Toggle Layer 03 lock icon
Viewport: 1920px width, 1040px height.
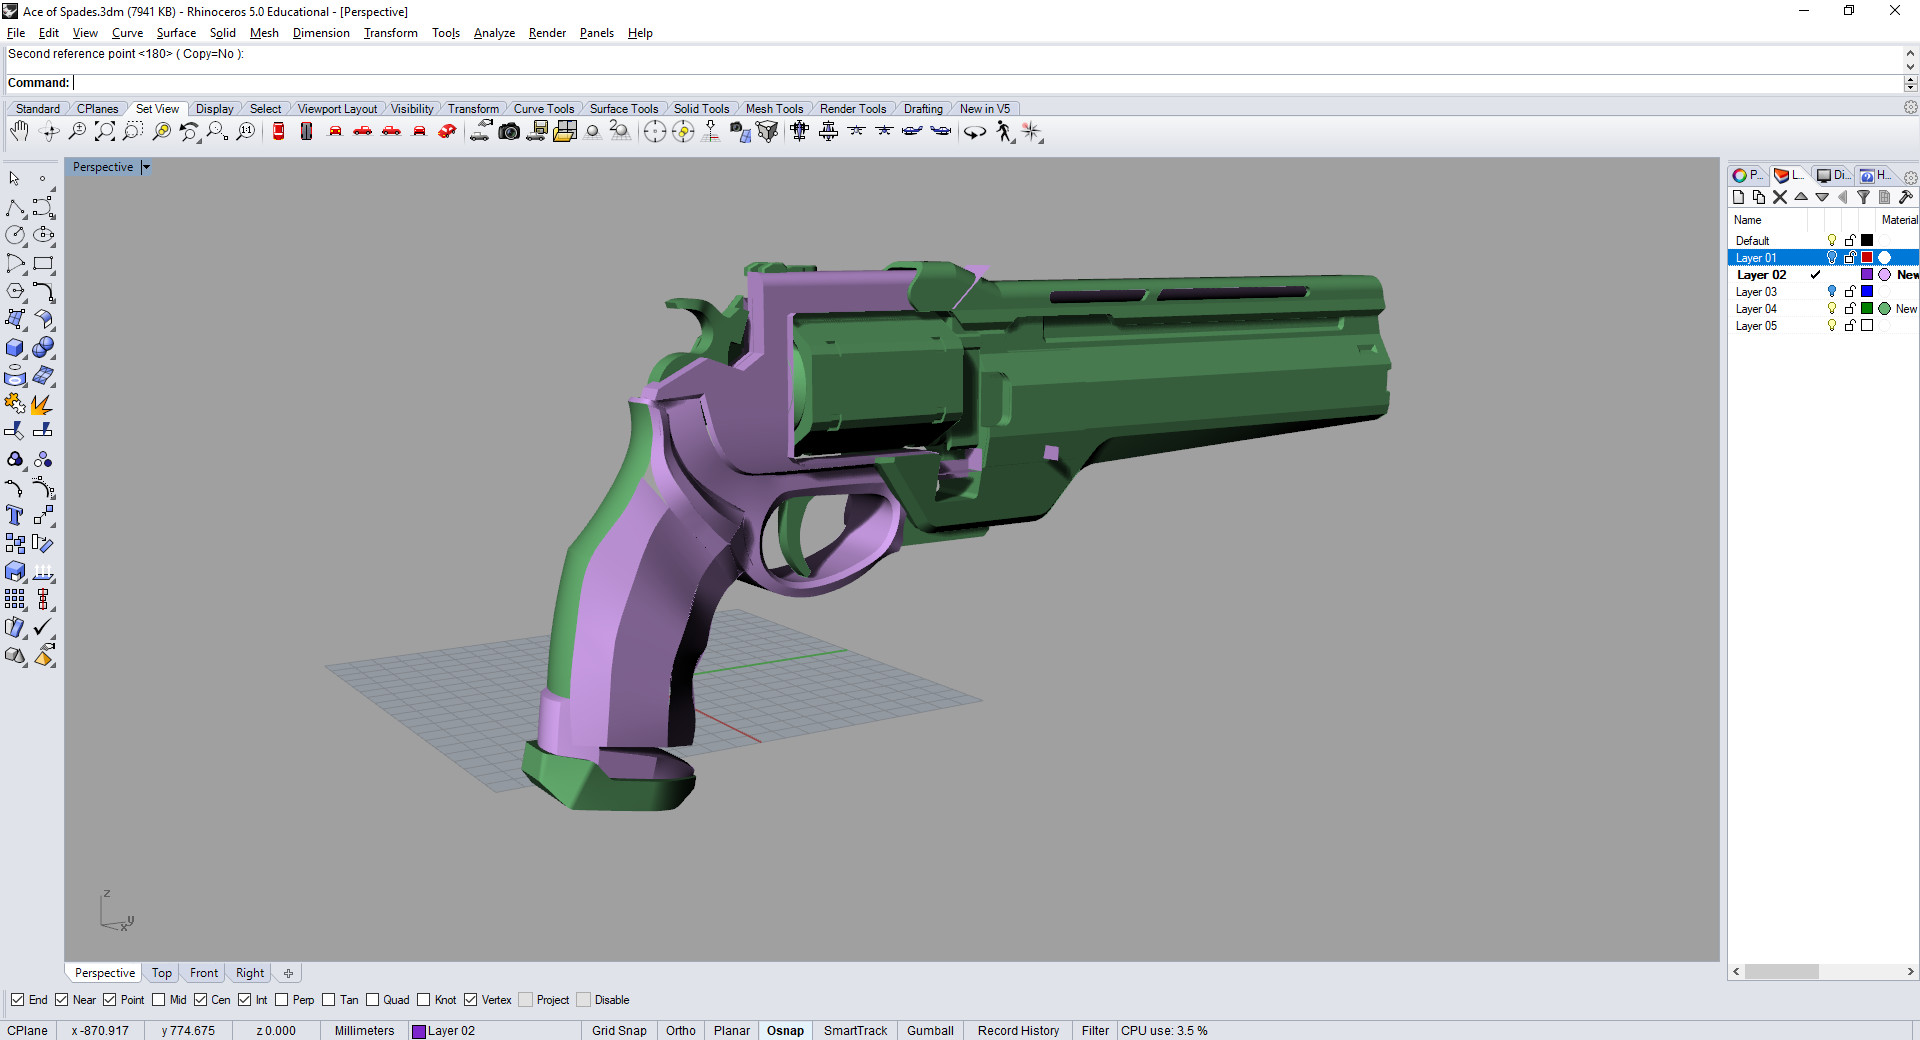pos(1850,292)
